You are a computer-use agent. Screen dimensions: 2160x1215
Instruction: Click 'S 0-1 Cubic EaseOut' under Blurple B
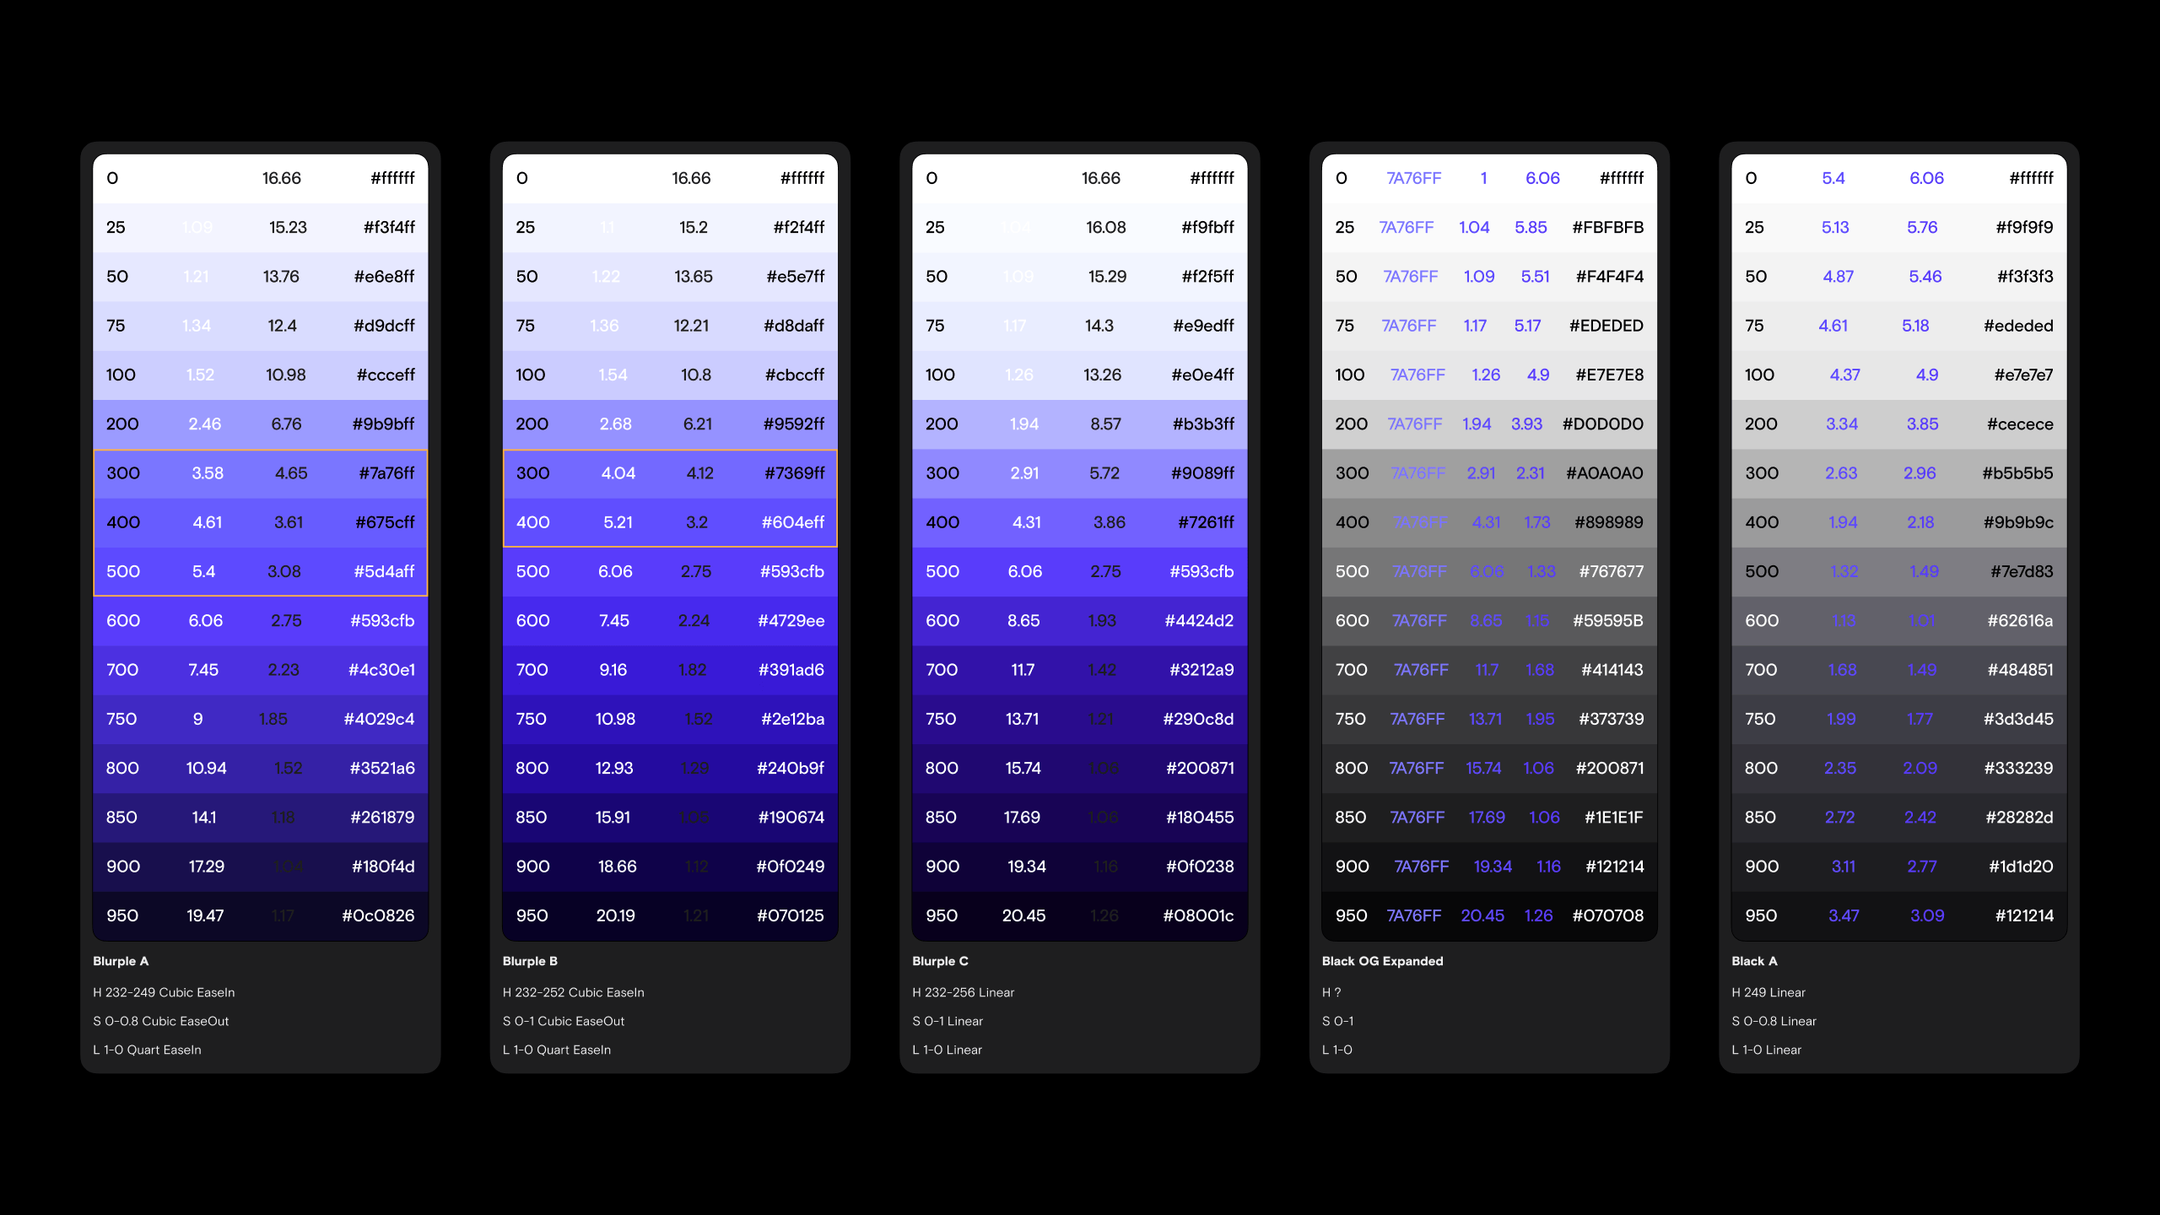tap(563, 1021)
